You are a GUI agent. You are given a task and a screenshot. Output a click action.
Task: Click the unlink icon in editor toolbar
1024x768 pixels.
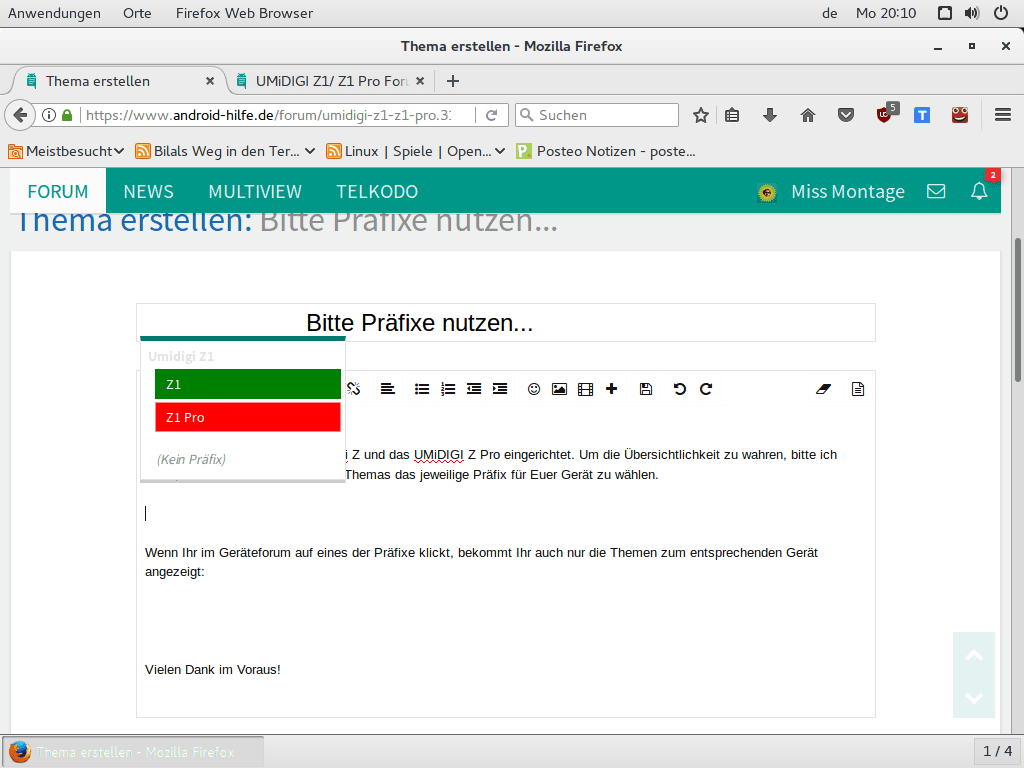(x=353, y=389)
